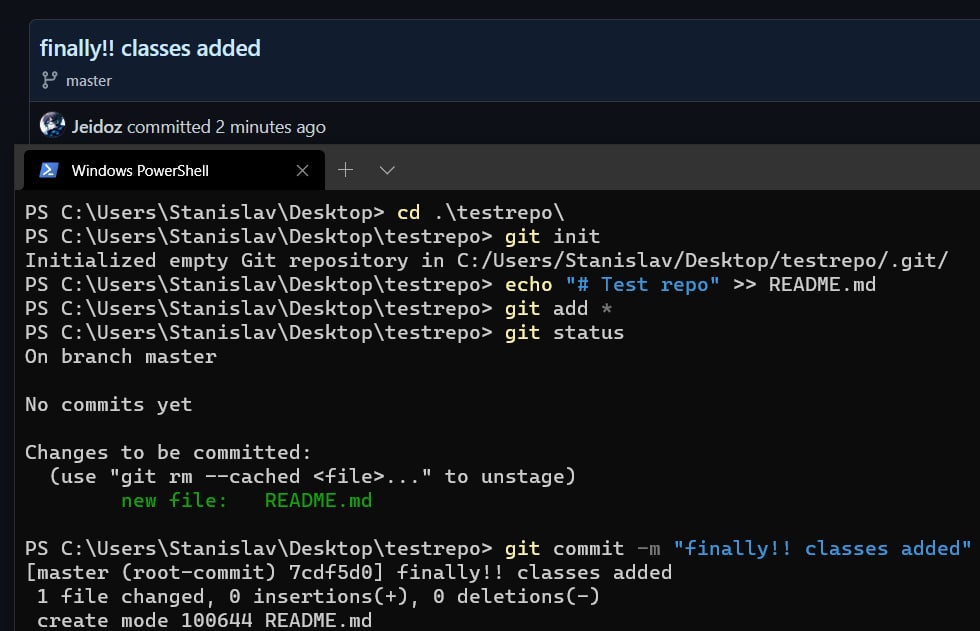This screenshot has width=980, height=631.
Task: Click the "create mode 100644 README.md" line
Action: pos(204,620)
